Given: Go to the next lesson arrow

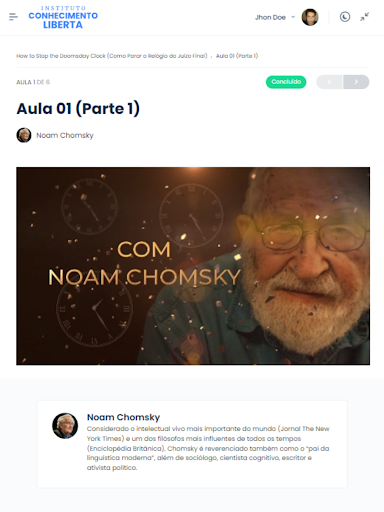Looking at the screenshot, I should 356,82.
